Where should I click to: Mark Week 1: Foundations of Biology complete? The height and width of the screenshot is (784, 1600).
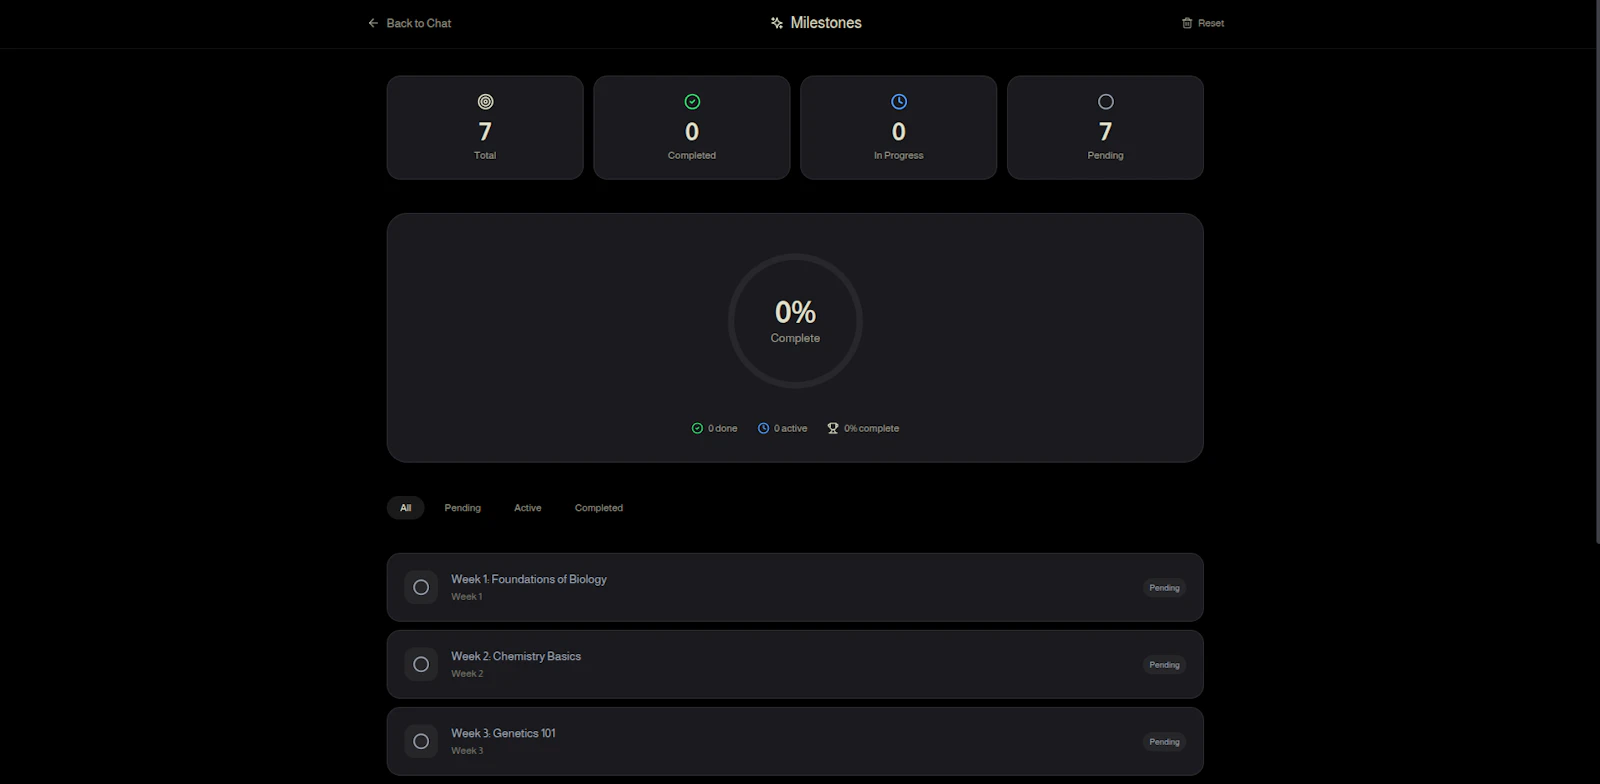pos(421,587)
